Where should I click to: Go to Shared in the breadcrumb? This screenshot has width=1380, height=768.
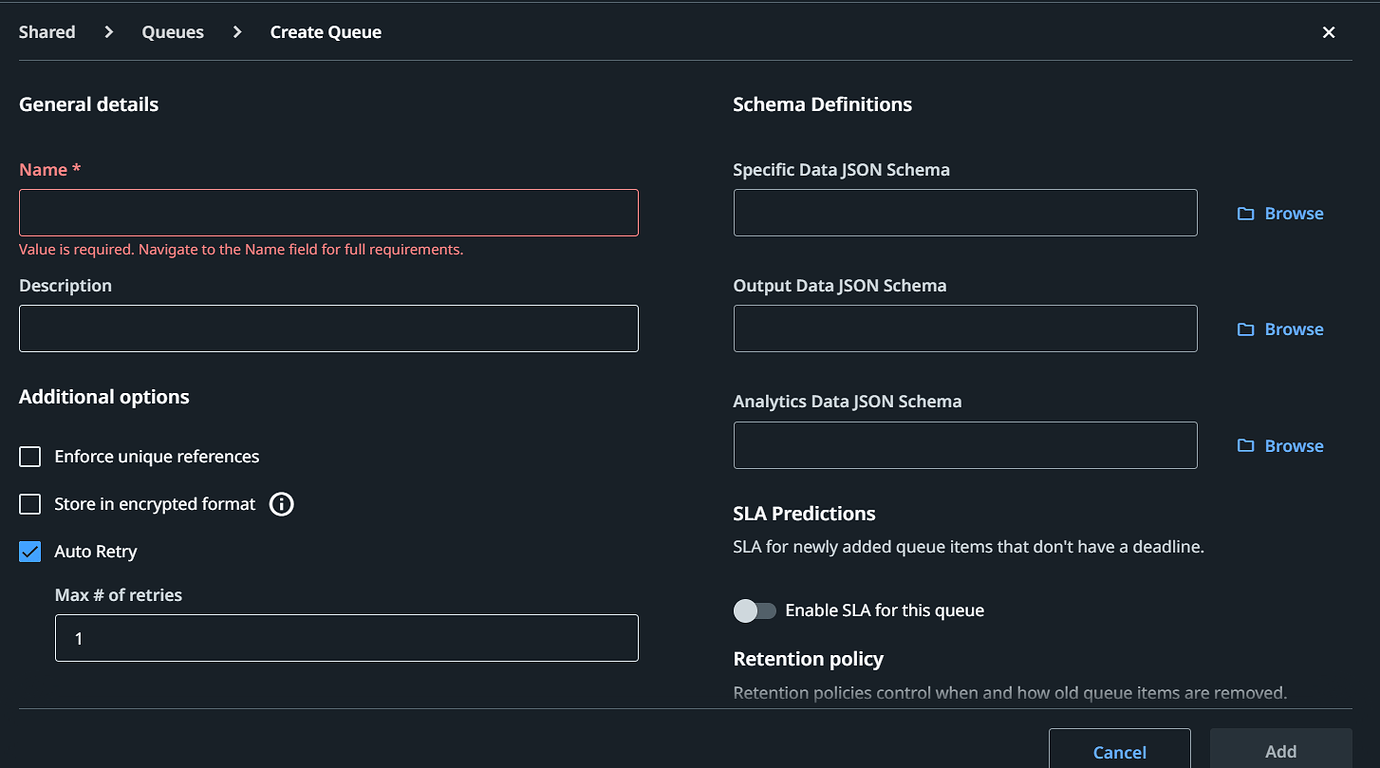click(x=47, y=32)
